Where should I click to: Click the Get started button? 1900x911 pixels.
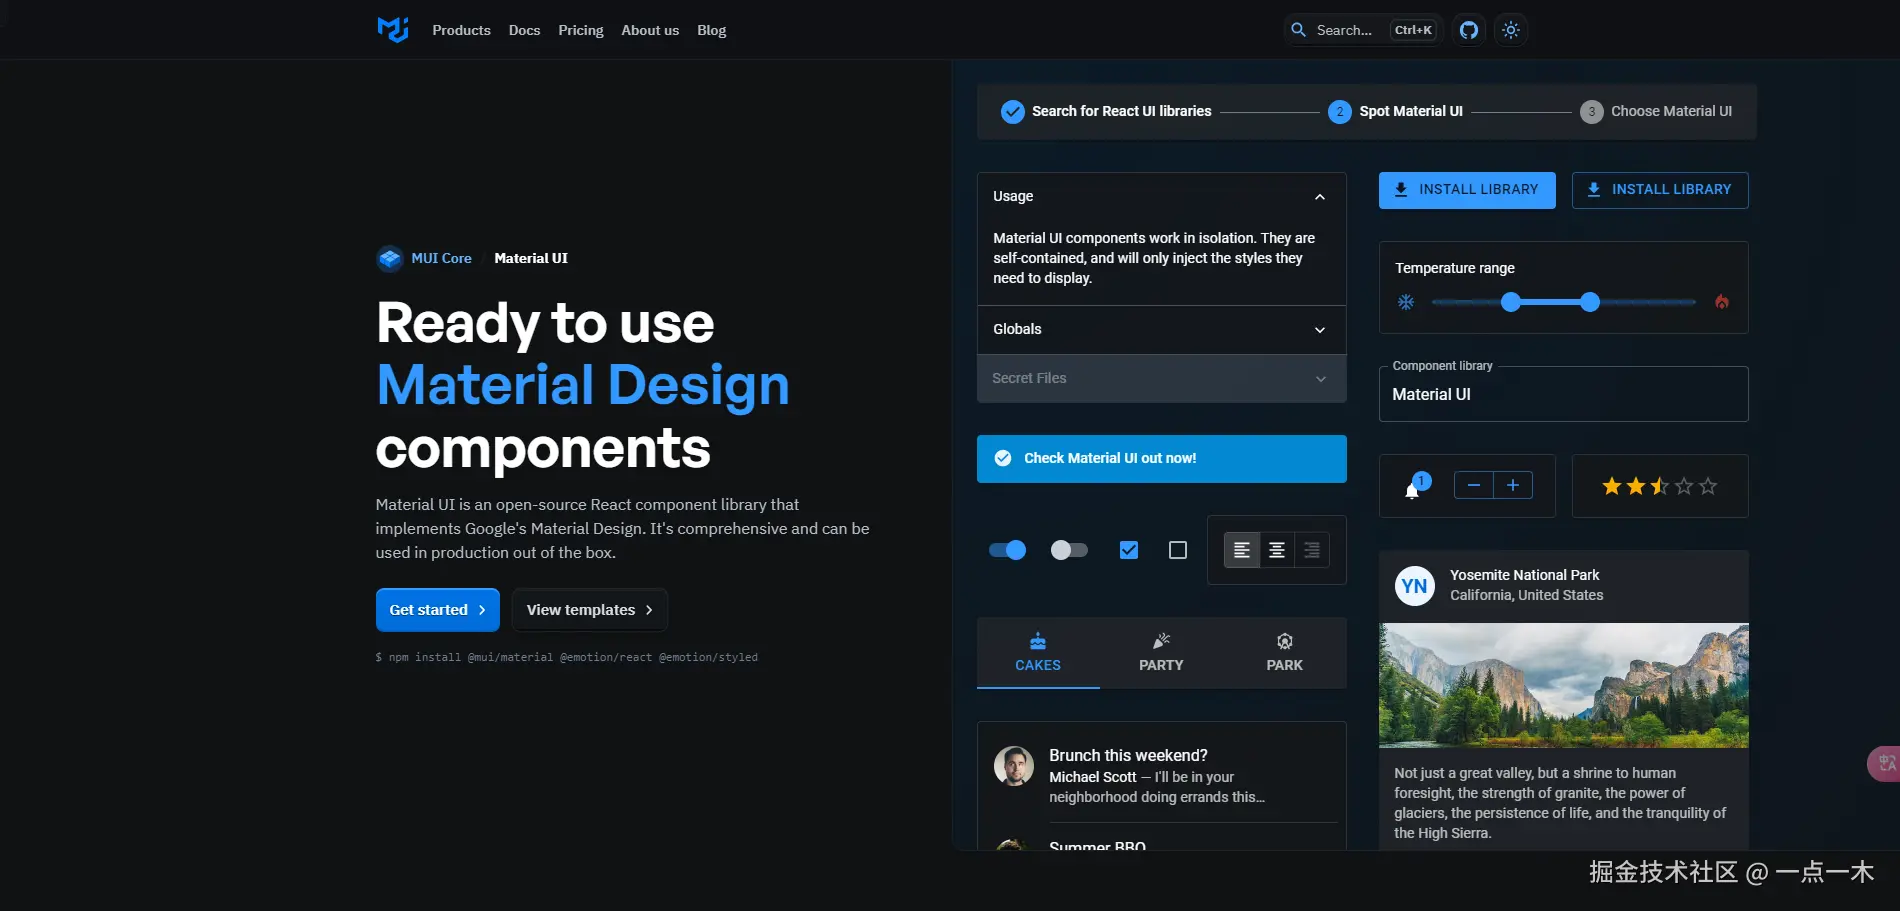coord(438,610)
